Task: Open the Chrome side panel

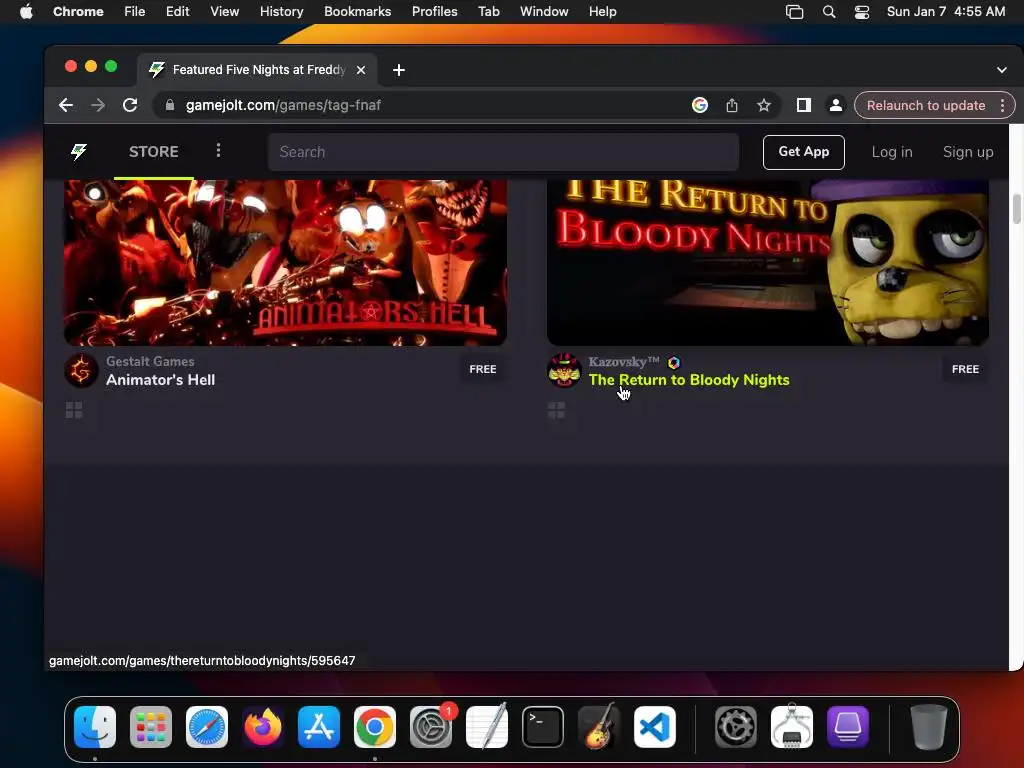Action: tap(803, 105)
